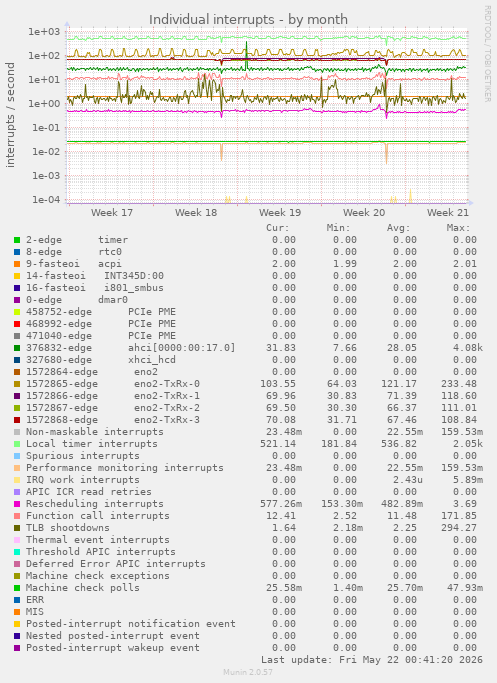Click the RRDTOOL / TOBI OETIKER watermark
This screenshot has height=683, width=497.
coord(488,54)
